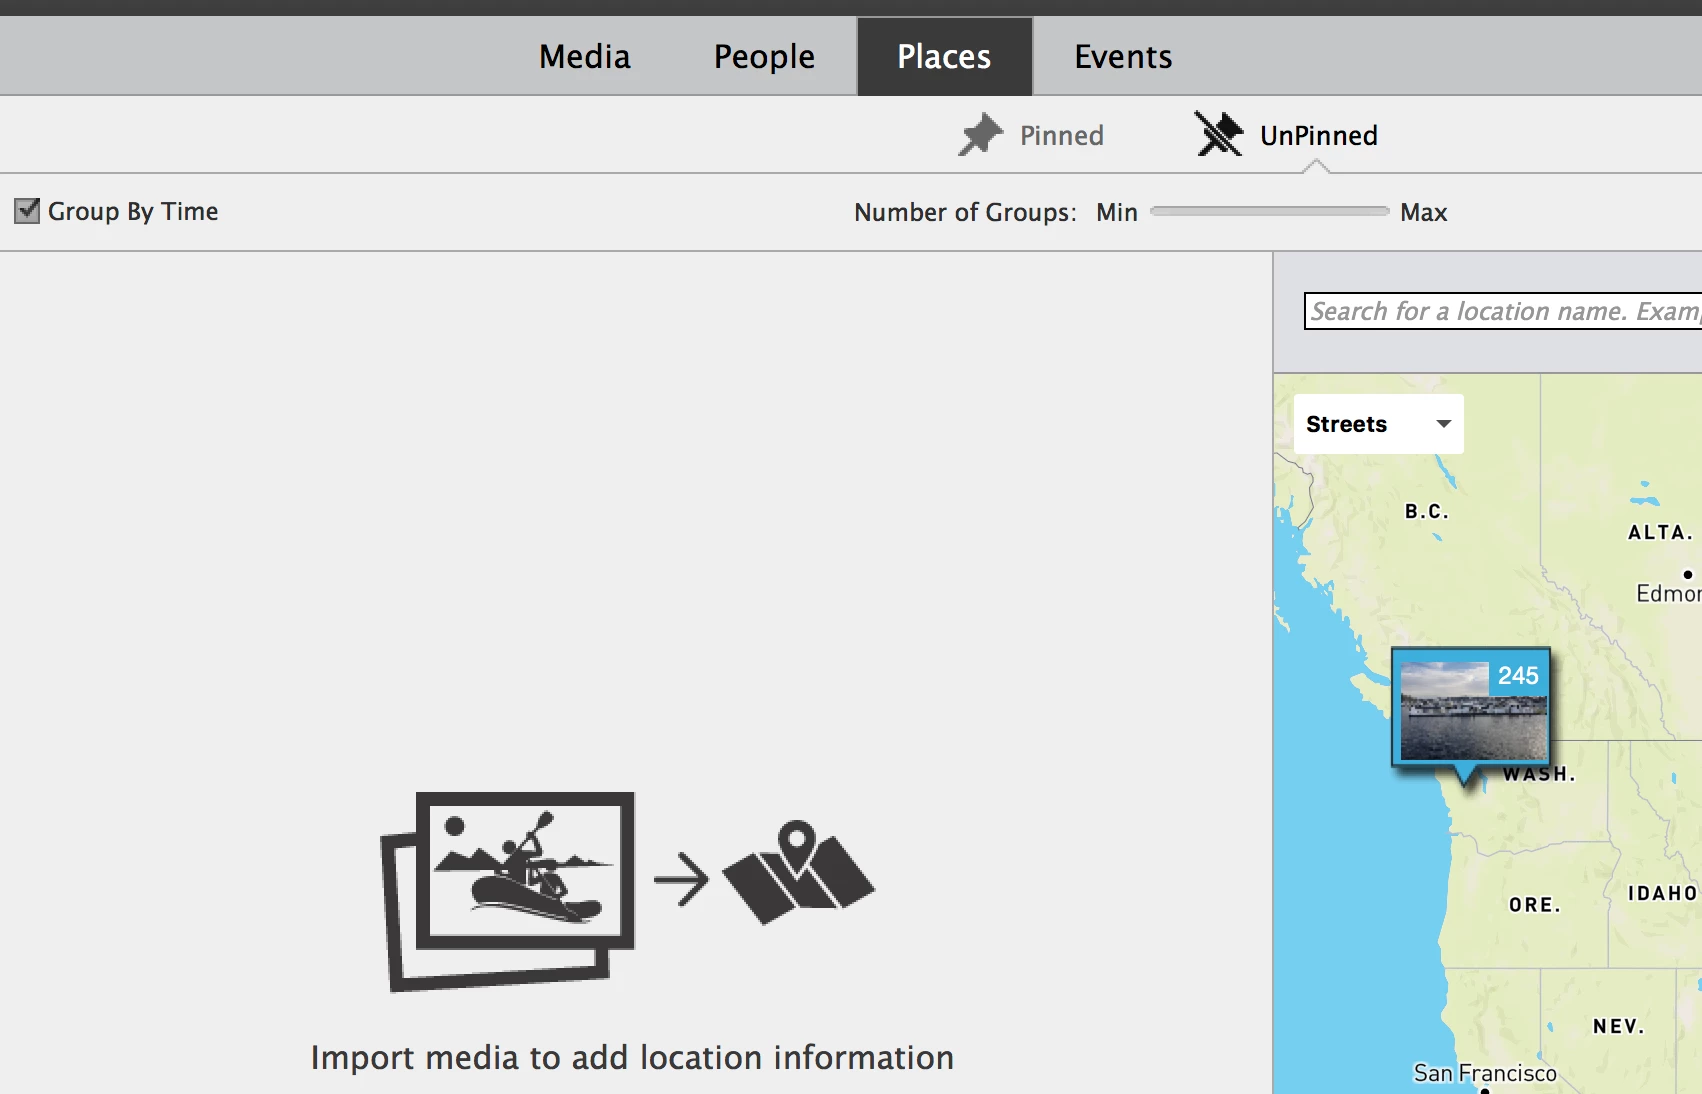Select the Places tab
This screenshot has width=1702, height=1094.
click(x=944, y=56)
